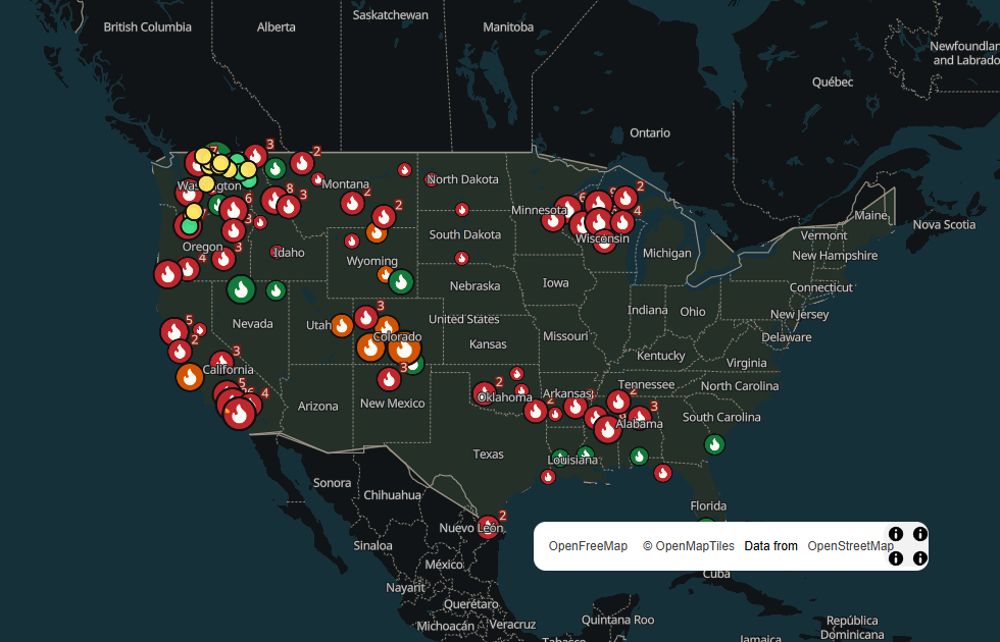Click the small red marker in western North Dakota

pyautogui.click(x=404, y=170)
